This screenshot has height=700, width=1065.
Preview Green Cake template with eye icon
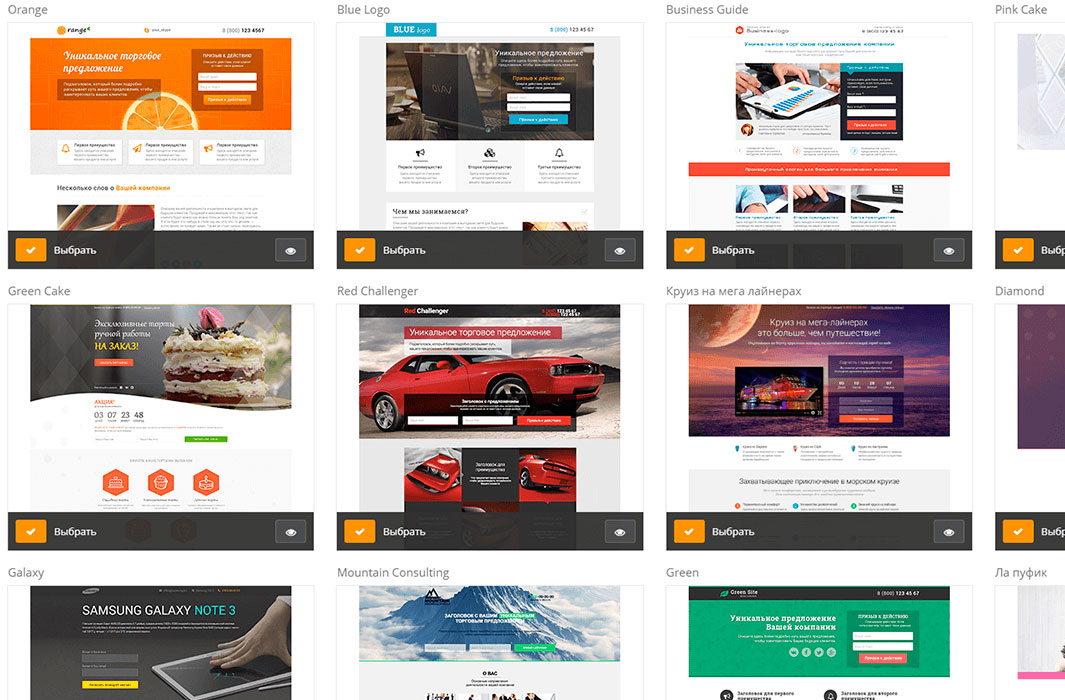click(x=291, y=532)
